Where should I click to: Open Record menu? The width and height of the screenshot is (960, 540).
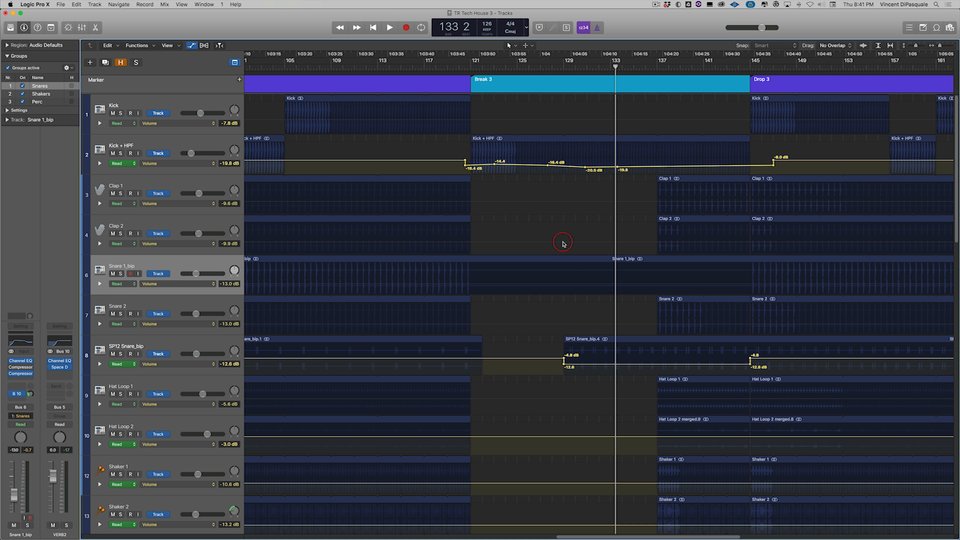click(x=144, y=4)
